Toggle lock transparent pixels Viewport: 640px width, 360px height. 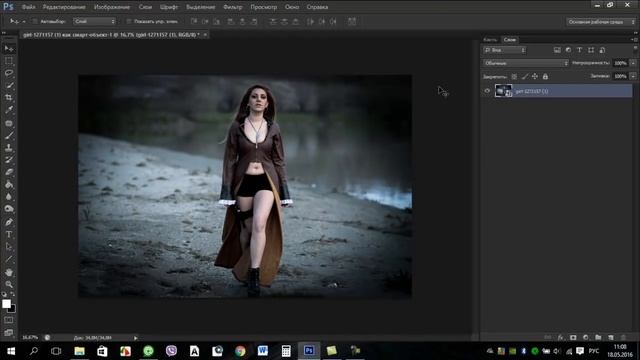(514, 76)
